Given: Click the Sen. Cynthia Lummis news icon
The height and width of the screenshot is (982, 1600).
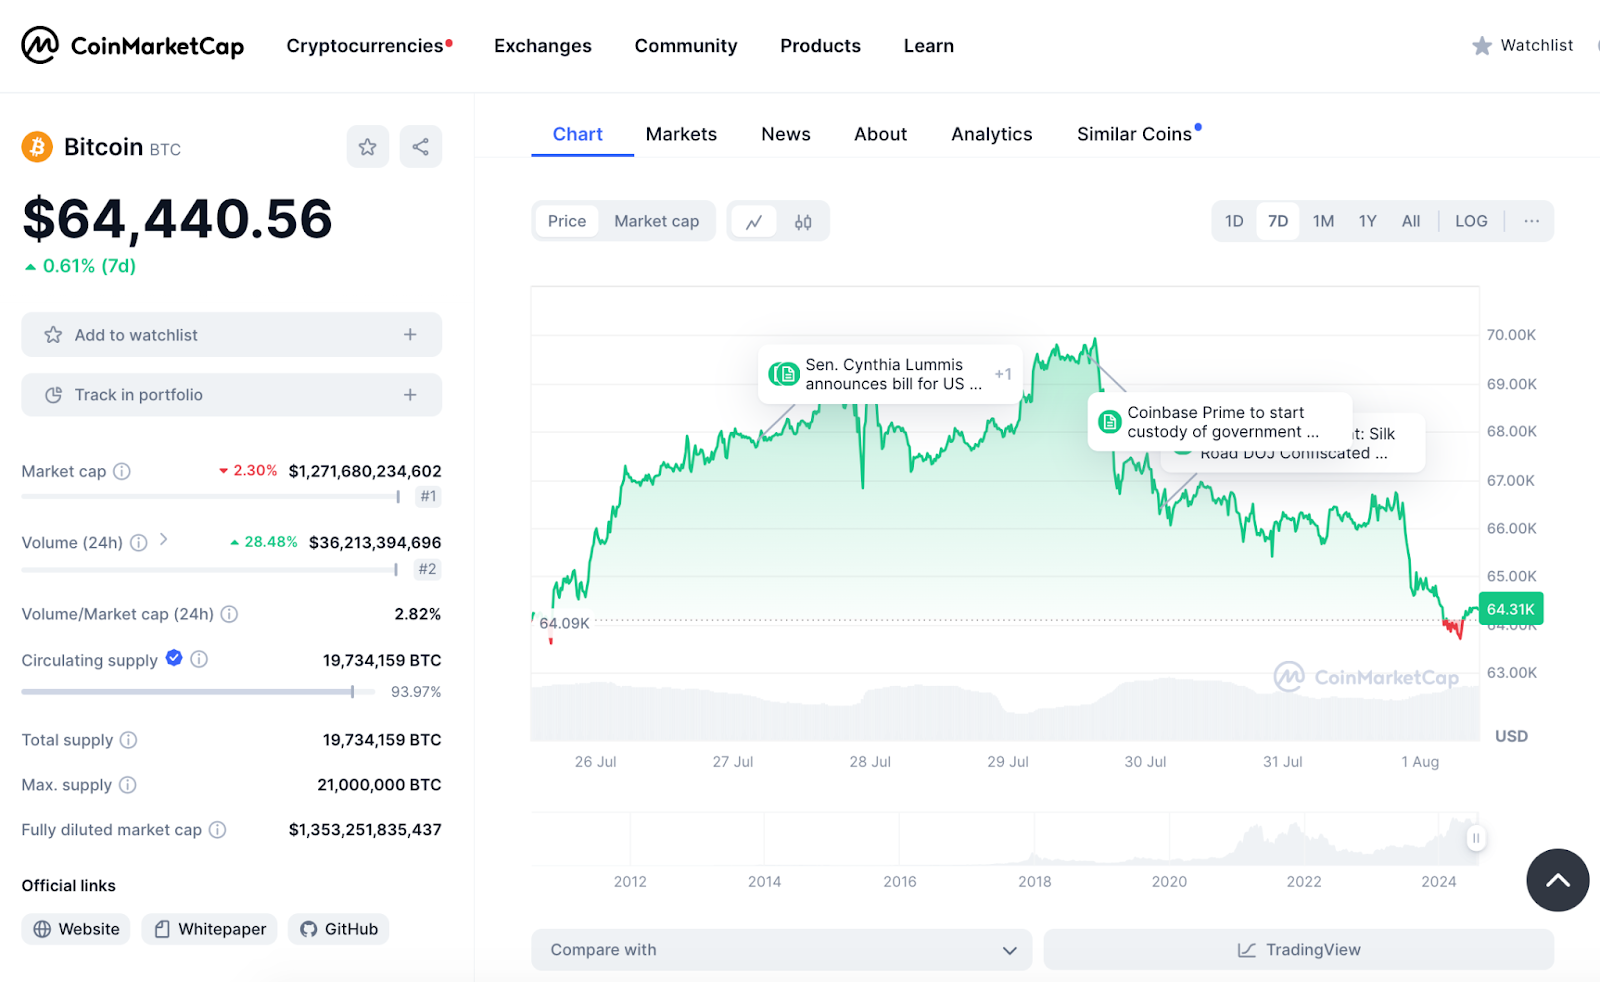Looking at the screenshot, I should click(x=784, y=374).
